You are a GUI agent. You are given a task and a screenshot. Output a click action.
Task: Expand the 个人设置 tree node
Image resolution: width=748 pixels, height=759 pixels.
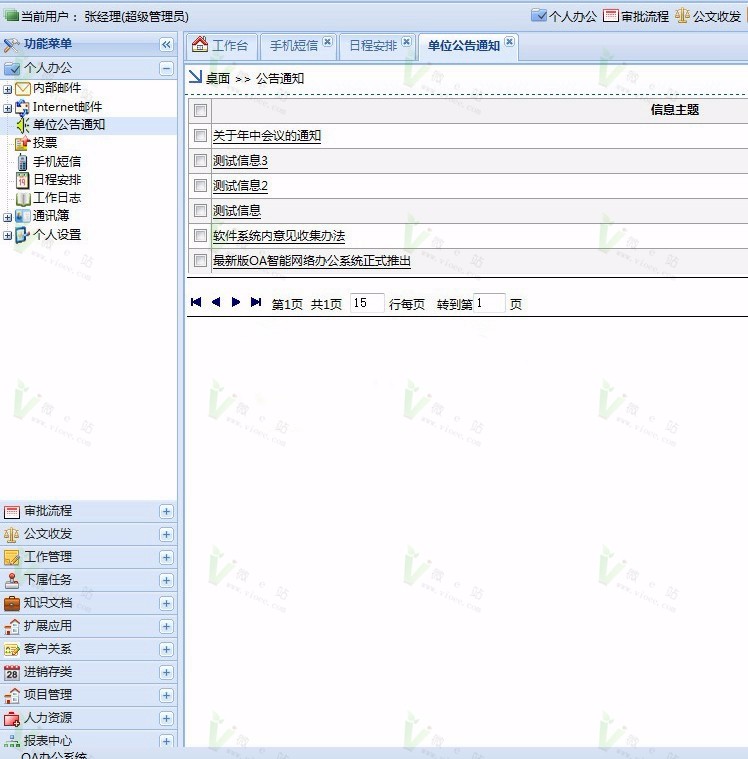pyautogui.click(x=8, y=236)
